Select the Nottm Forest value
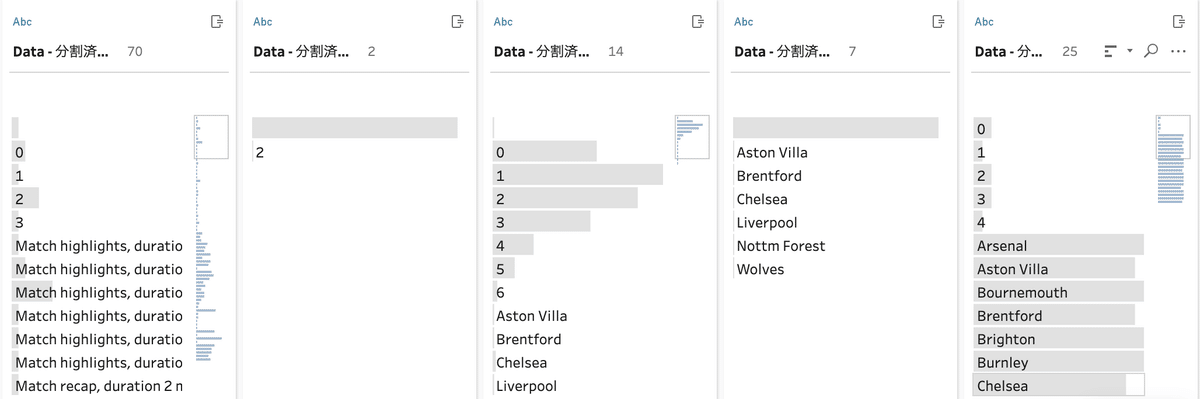The height and width of the screenshot is (399, 1200). pos(781,246)
